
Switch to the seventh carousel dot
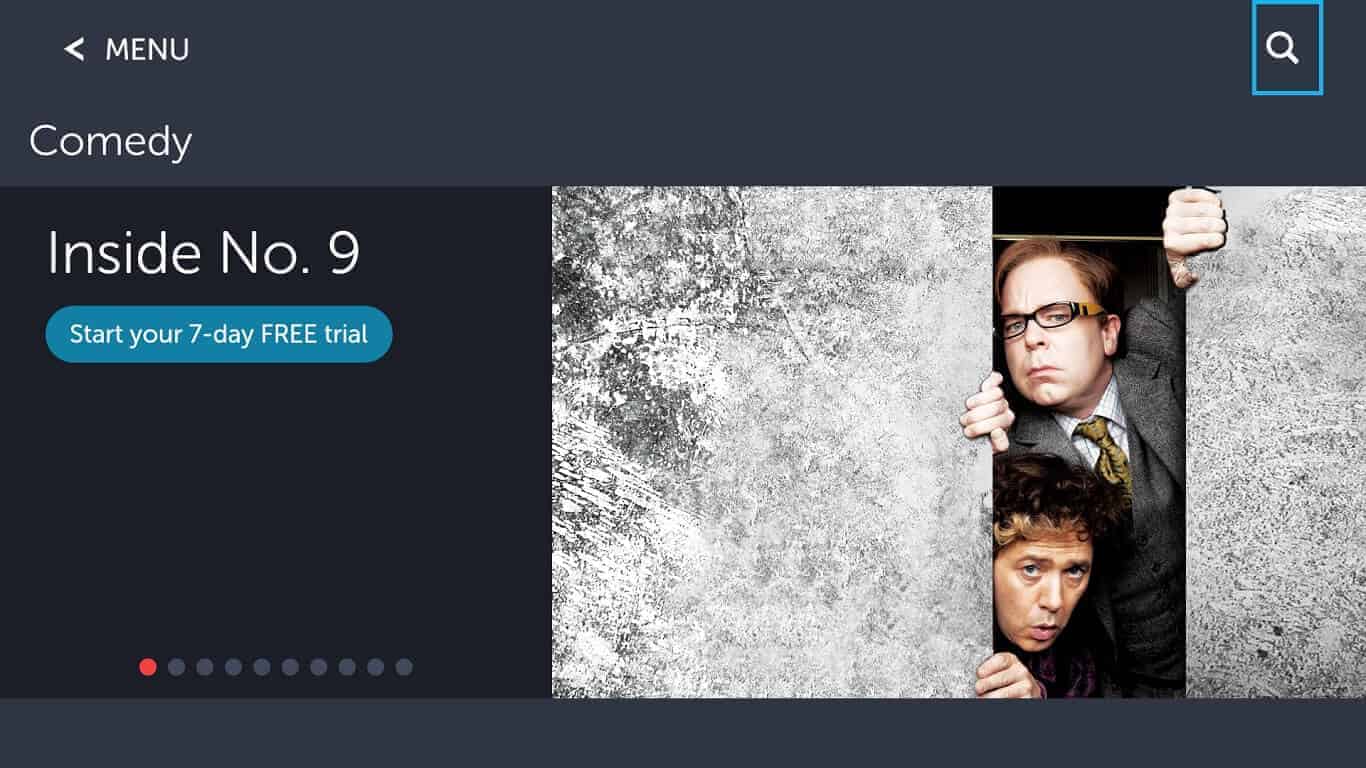click(x=318, y=667)
